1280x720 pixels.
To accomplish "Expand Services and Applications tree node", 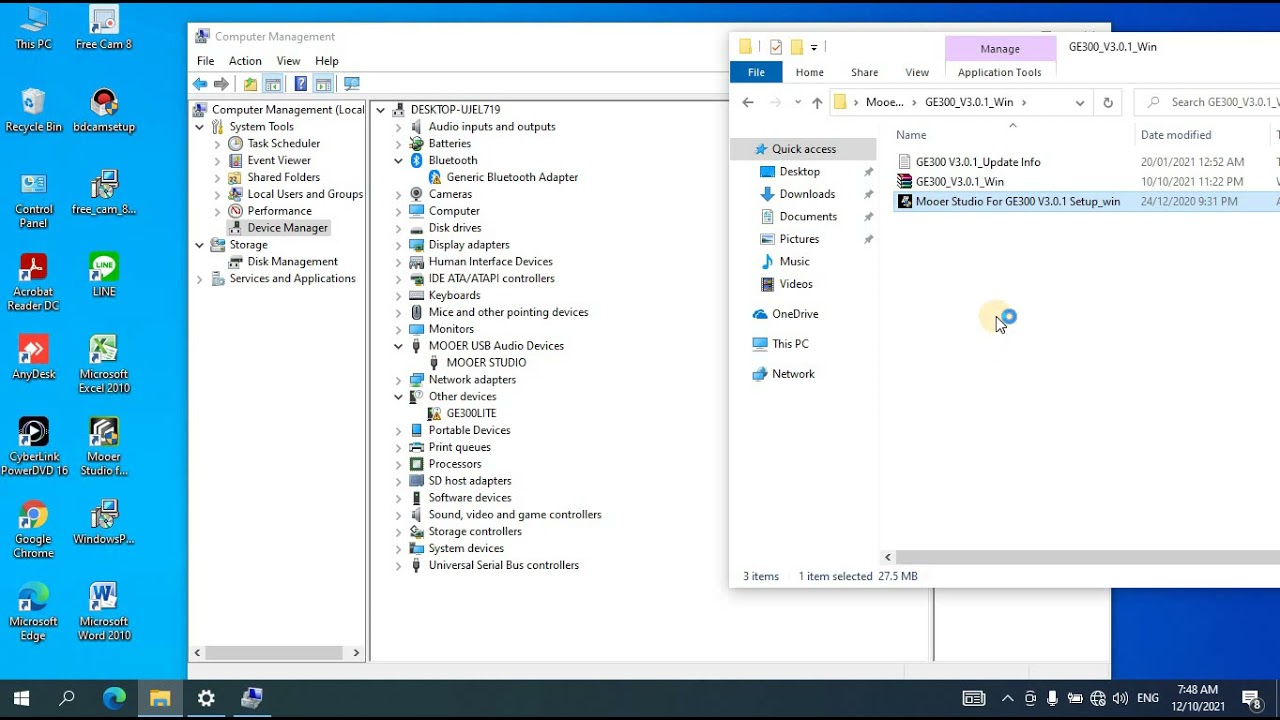I will (x=199, y=279).
